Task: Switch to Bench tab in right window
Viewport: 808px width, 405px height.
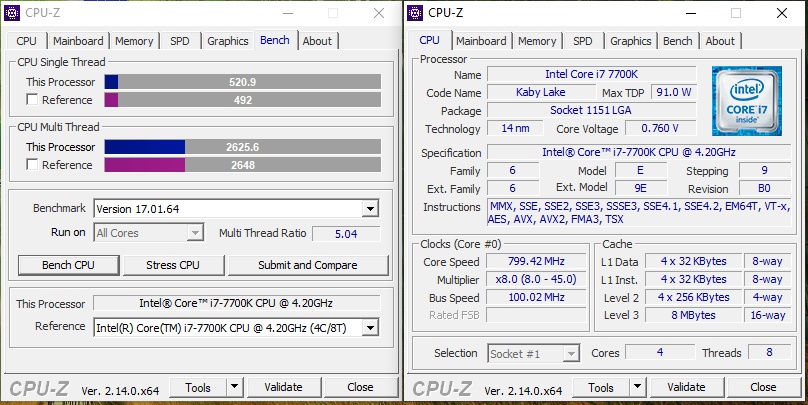Action: (x=678, y=41)
